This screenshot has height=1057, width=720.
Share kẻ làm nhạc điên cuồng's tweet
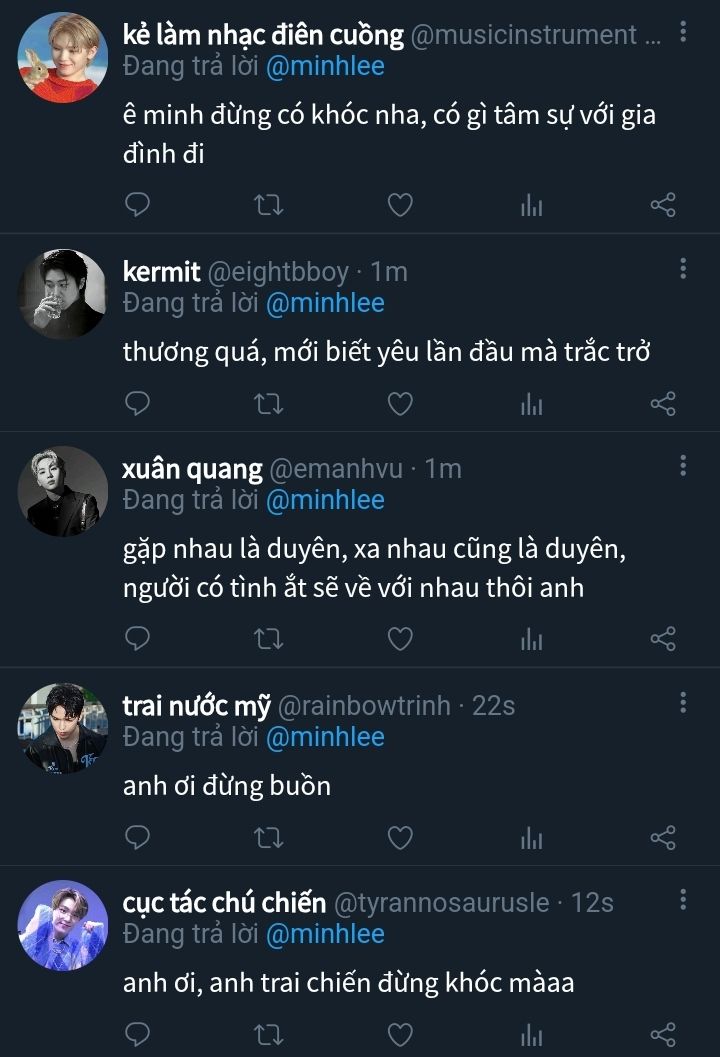(663, 205)
